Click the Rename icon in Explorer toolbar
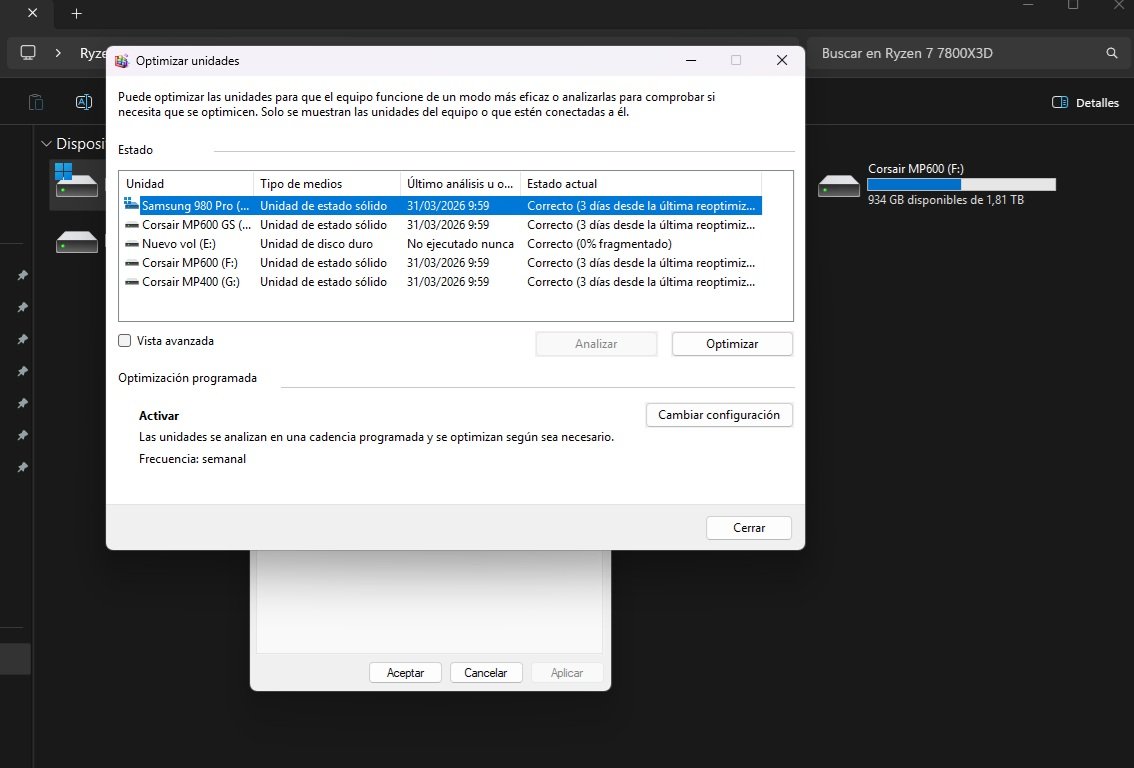This screenshot has height=768, width=1134. coord(84,101)
